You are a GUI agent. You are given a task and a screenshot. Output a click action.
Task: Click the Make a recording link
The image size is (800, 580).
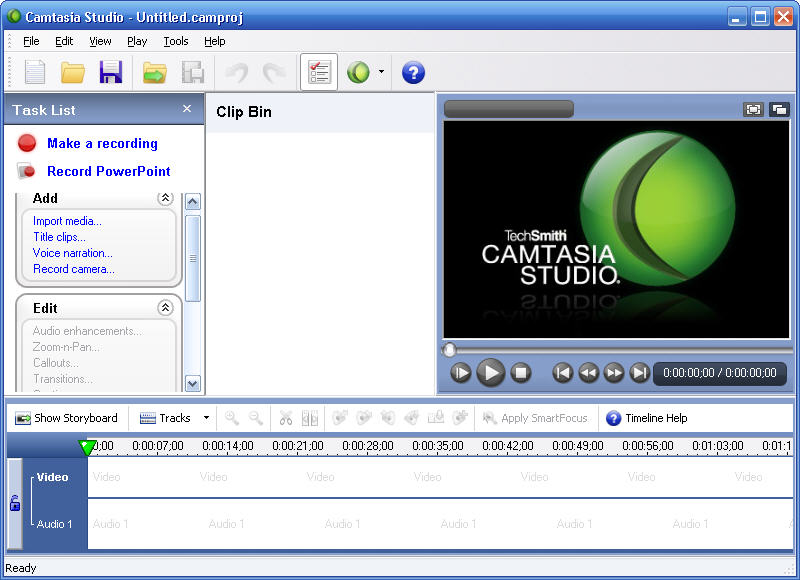(102, 143)
